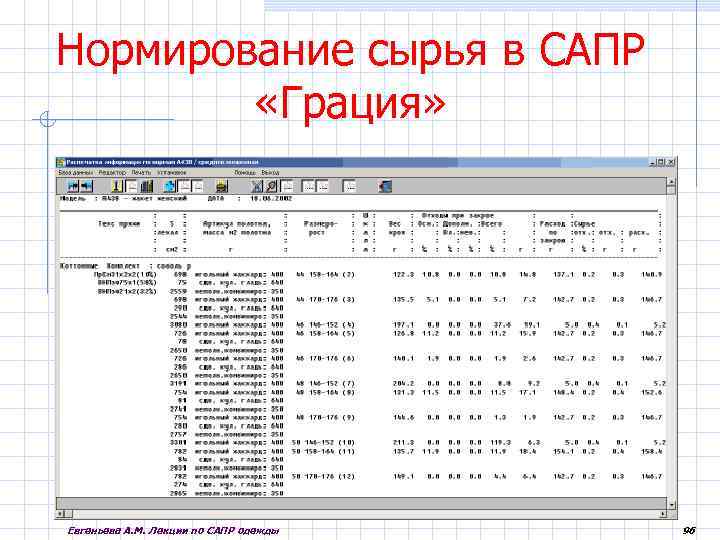Click the weight value 197.1
This screenshot has height=540, width=720.
tap(403, 325)
